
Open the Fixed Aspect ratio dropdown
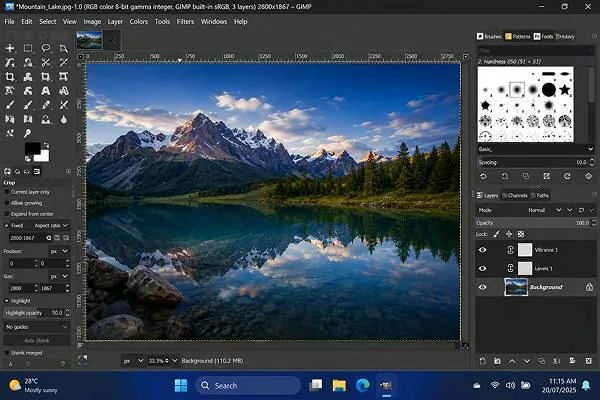[51, 225]
